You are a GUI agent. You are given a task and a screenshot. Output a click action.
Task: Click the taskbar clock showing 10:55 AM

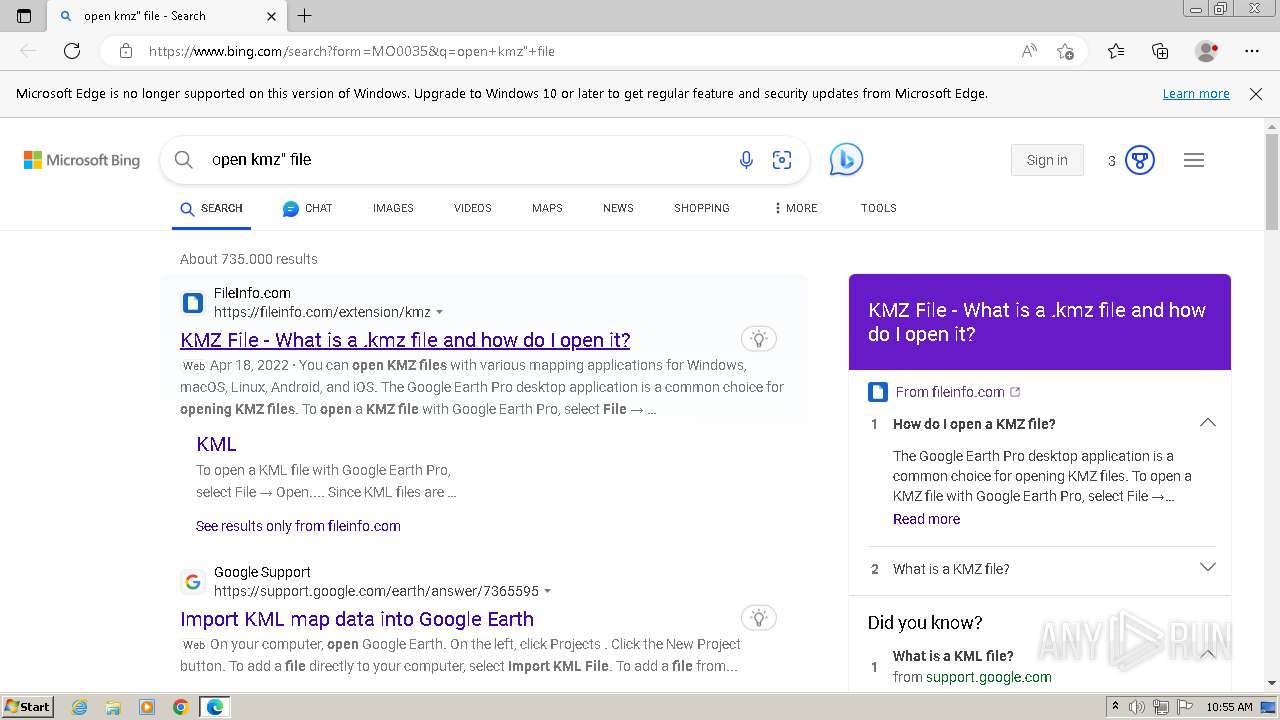pos(1229,707)
